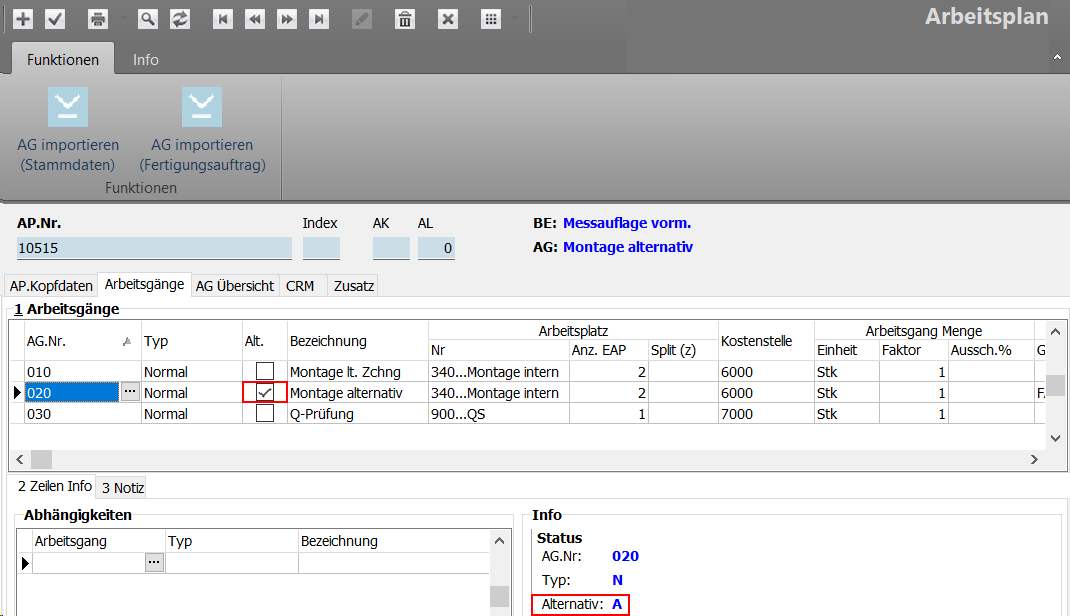Go to previous record icon
The image size is (1070, 616).
point(255,19)
